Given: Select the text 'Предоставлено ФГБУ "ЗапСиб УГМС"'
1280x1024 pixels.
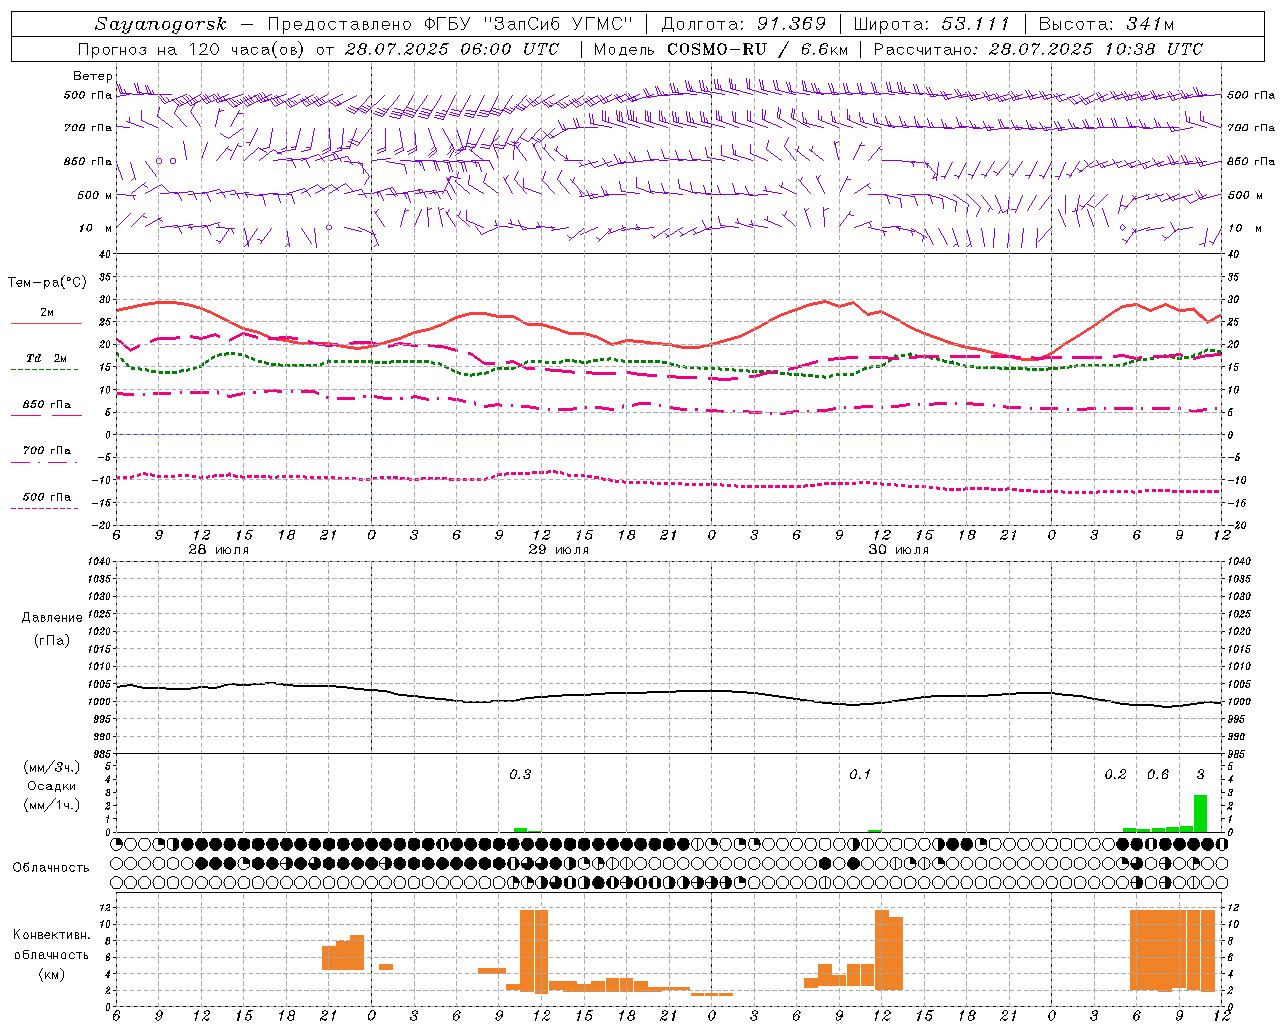Looking at the screenshot, I should [450, 24].
